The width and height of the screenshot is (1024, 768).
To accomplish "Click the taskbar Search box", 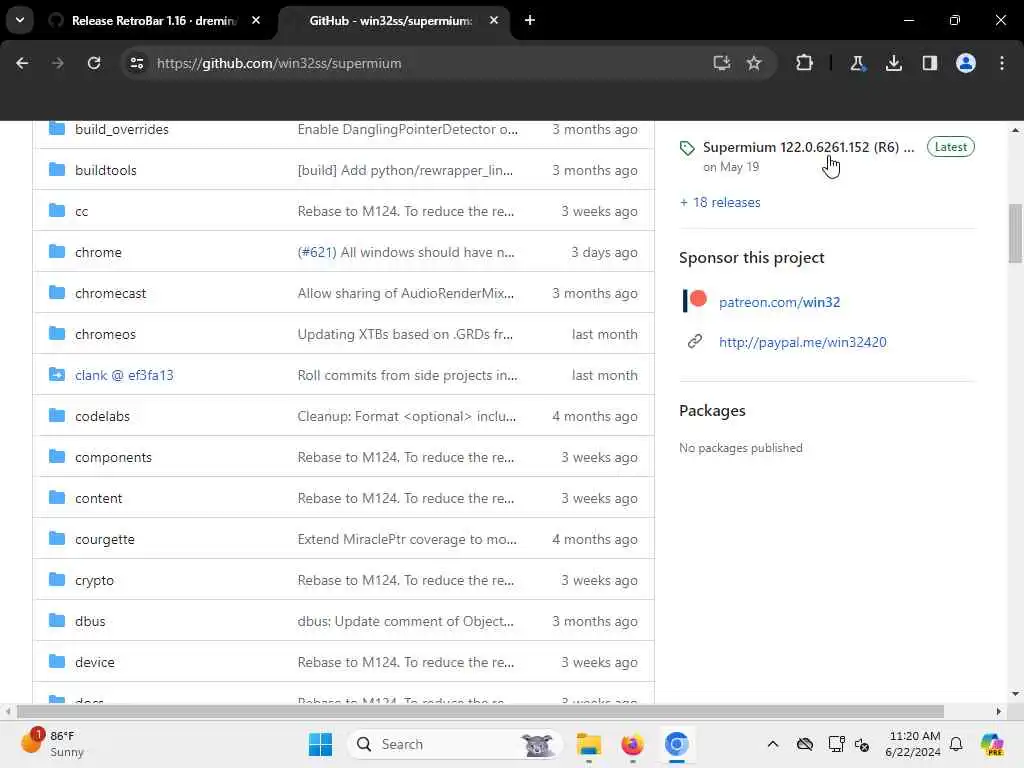I will tap(455, 744).
